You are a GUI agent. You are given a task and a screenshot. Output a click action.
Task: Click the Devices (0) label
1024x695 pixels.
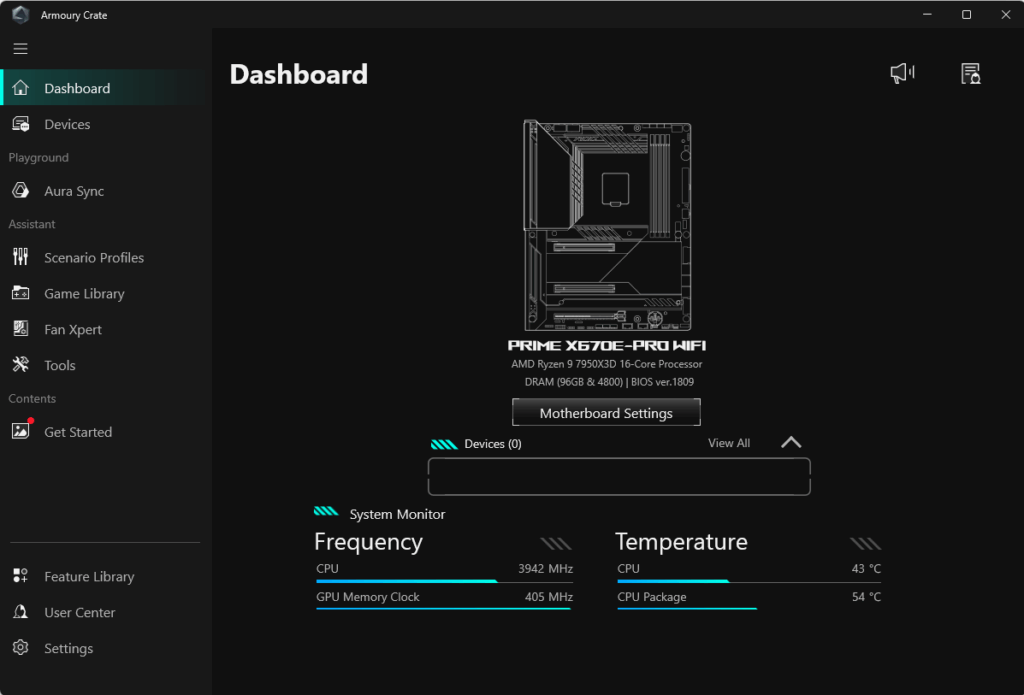[x=492, y=444]
